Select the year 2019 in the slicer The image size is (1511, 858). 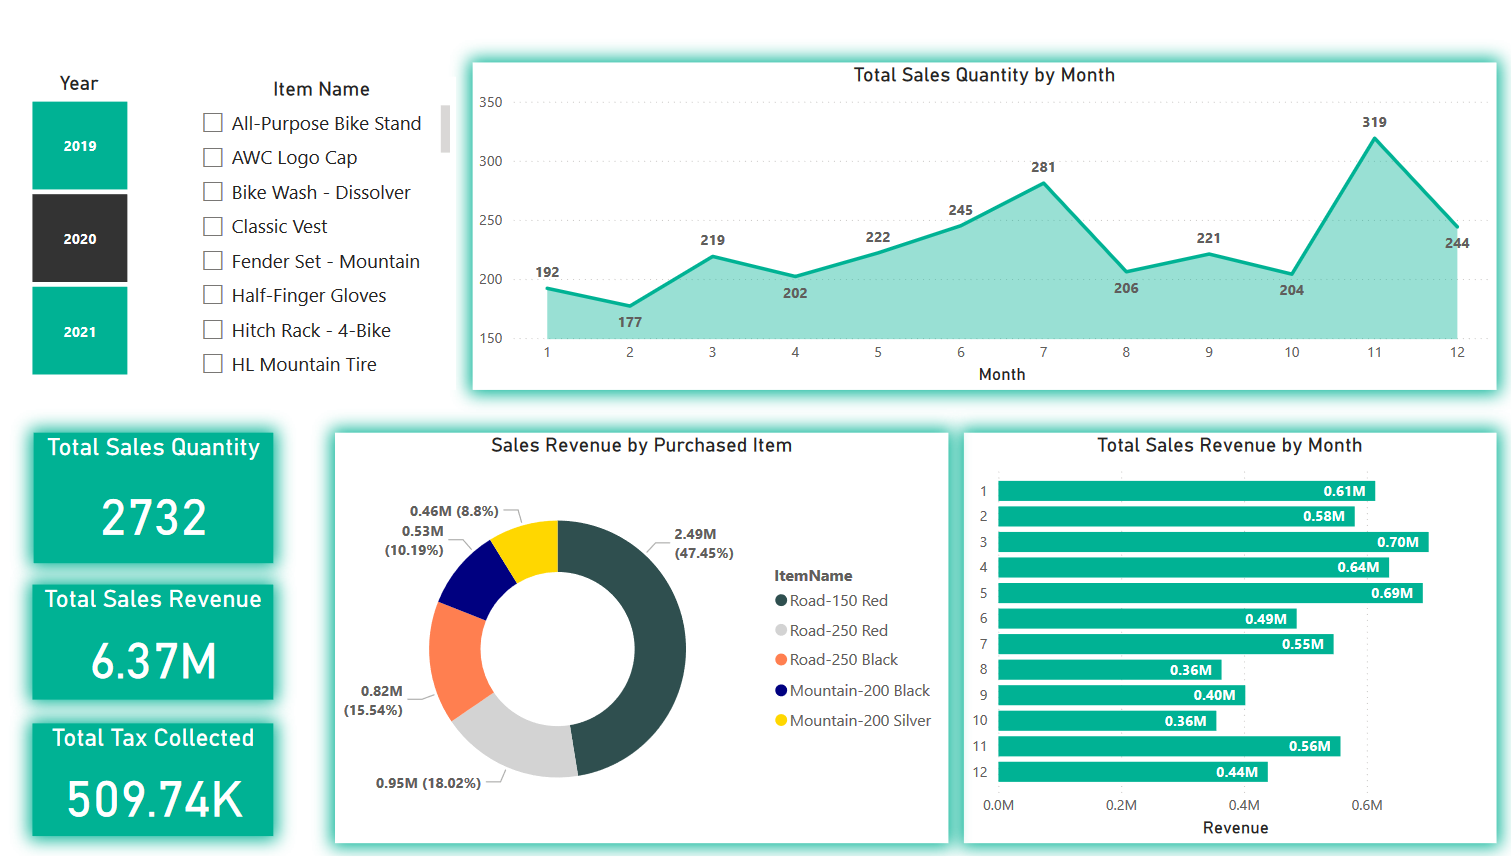tap(79, 145)
